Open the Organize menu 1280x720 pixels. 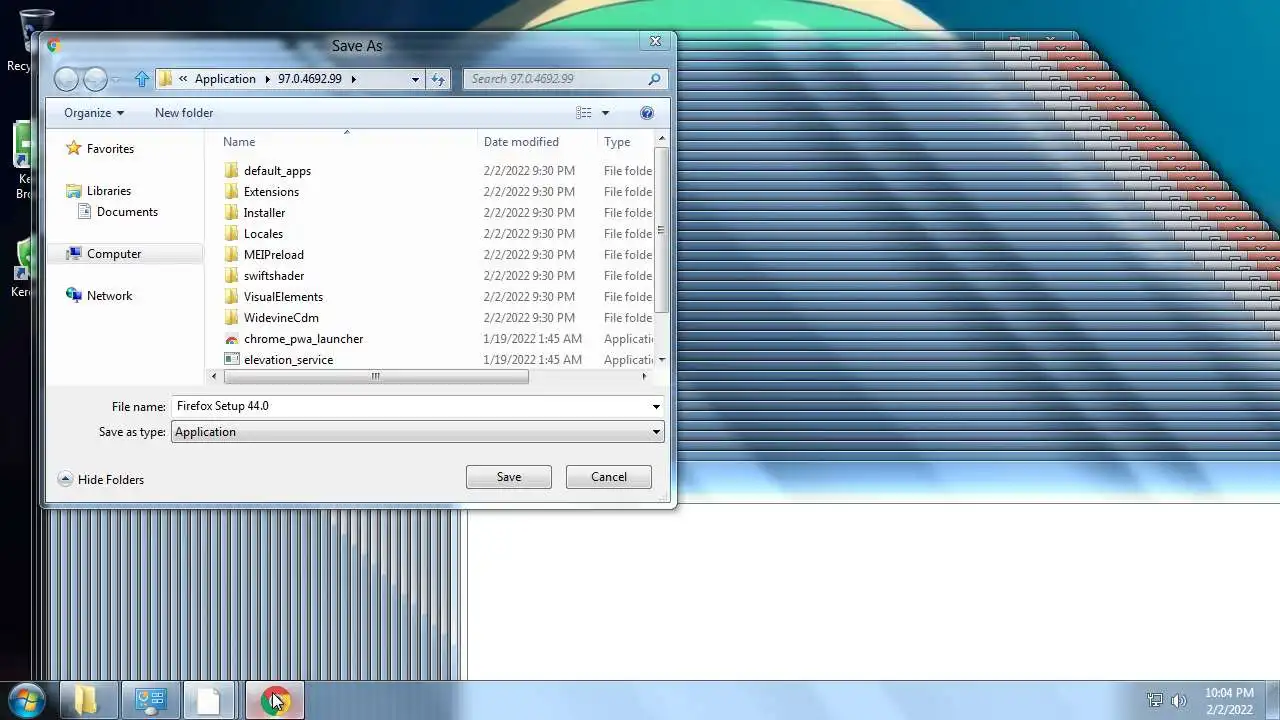tap(94, 113)
